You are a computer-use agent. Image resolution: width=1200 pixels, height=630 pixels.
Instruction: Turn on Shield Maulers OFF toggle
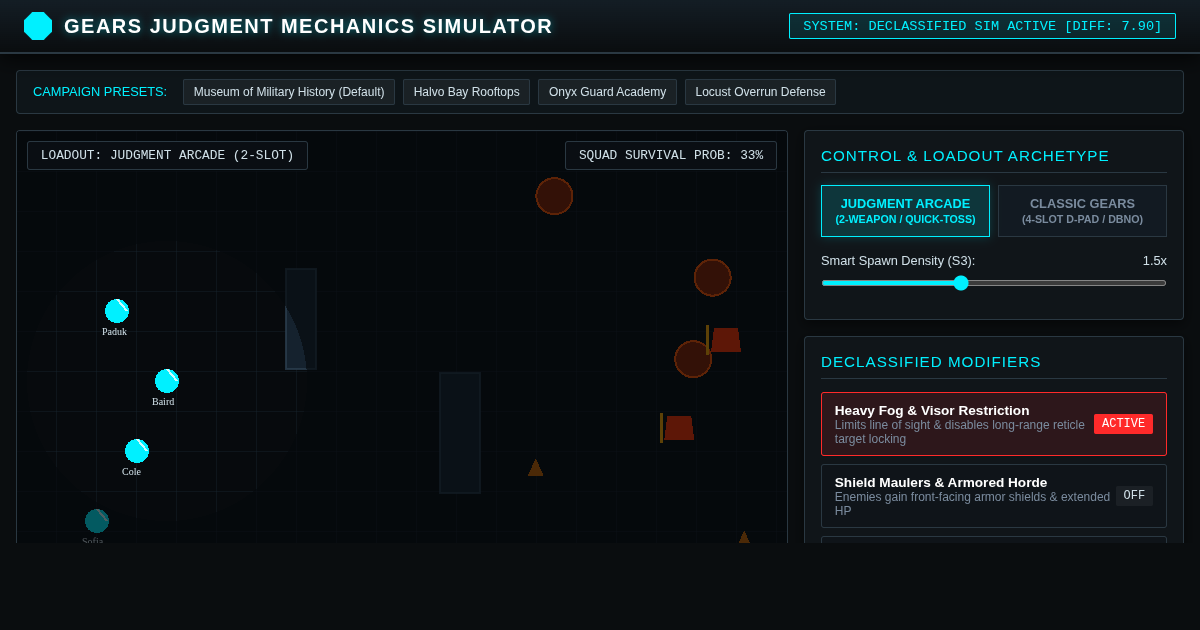coord(1134,496)
